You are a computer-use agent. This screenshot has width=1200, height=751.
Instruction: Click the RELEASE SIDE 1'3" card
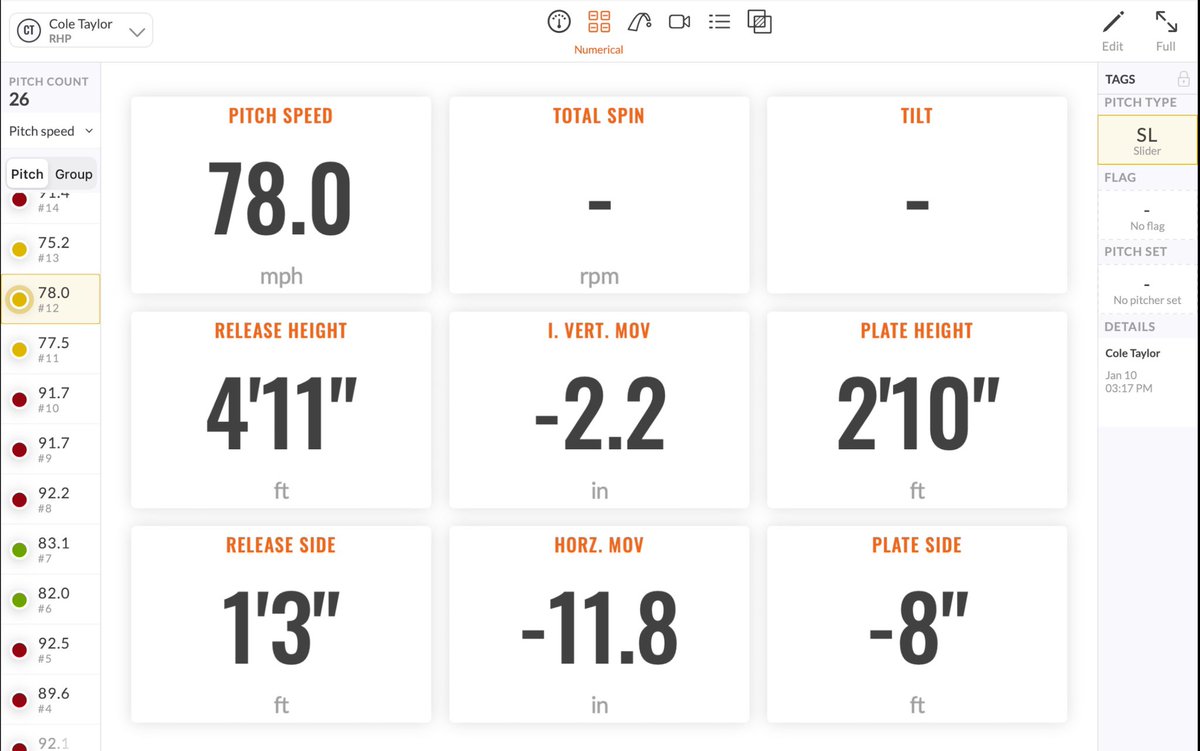281,624
